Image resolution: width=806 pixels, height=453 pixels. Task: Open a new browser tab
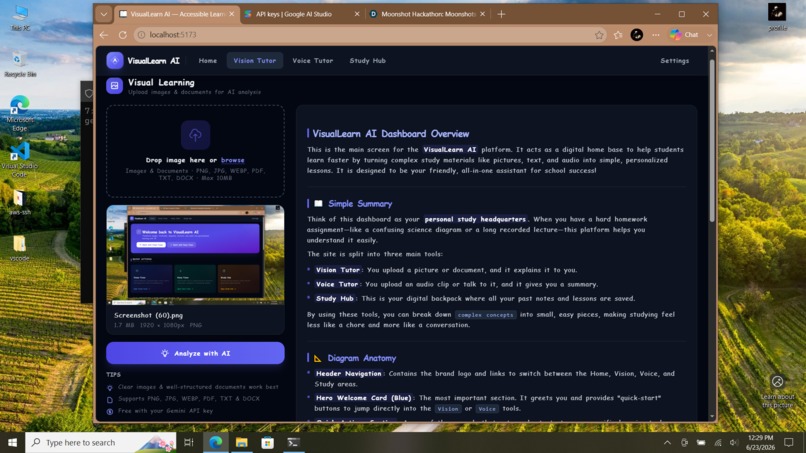click(501, 14)
